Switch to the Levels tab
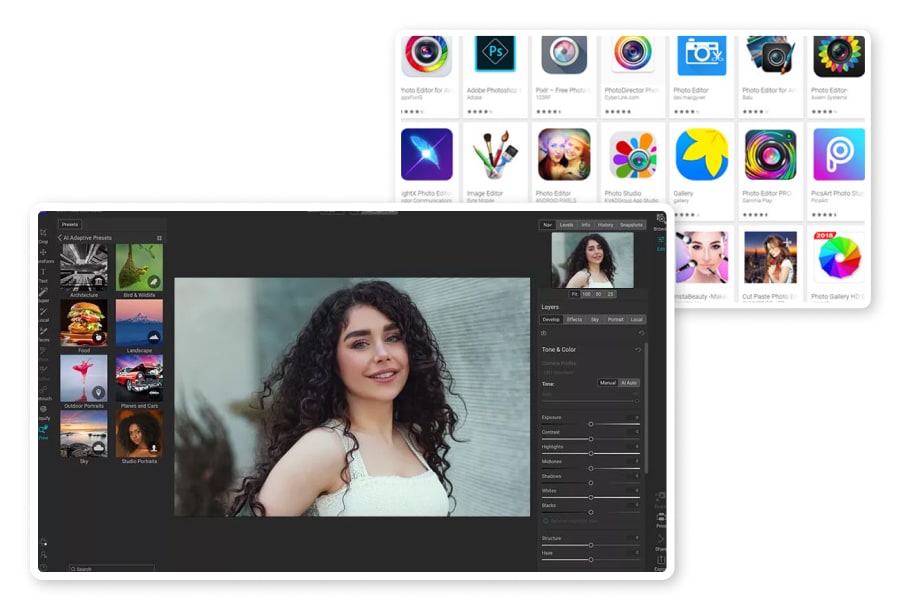900x609 pixels. pos(567,225)
